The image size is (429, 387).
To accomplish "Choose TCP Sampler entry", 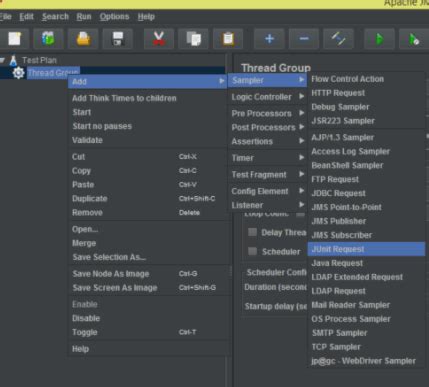I will pyautogui.click(x=366, y=347).
